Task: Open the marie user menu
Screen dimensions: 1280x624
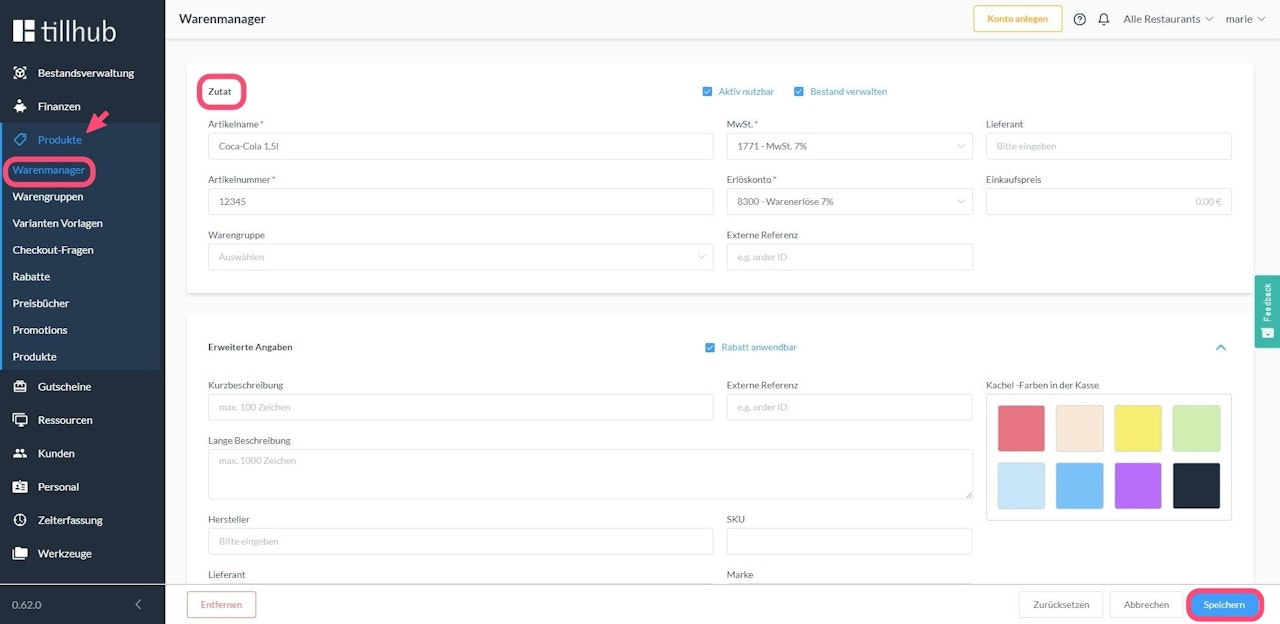Action: coord(1245,19)
